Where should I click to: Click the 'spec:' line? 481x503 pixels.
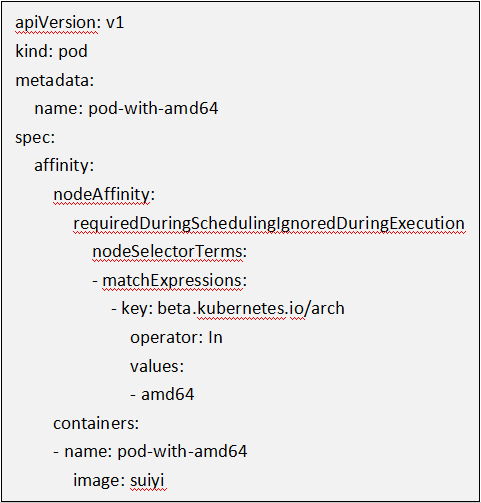click(35, 138)
